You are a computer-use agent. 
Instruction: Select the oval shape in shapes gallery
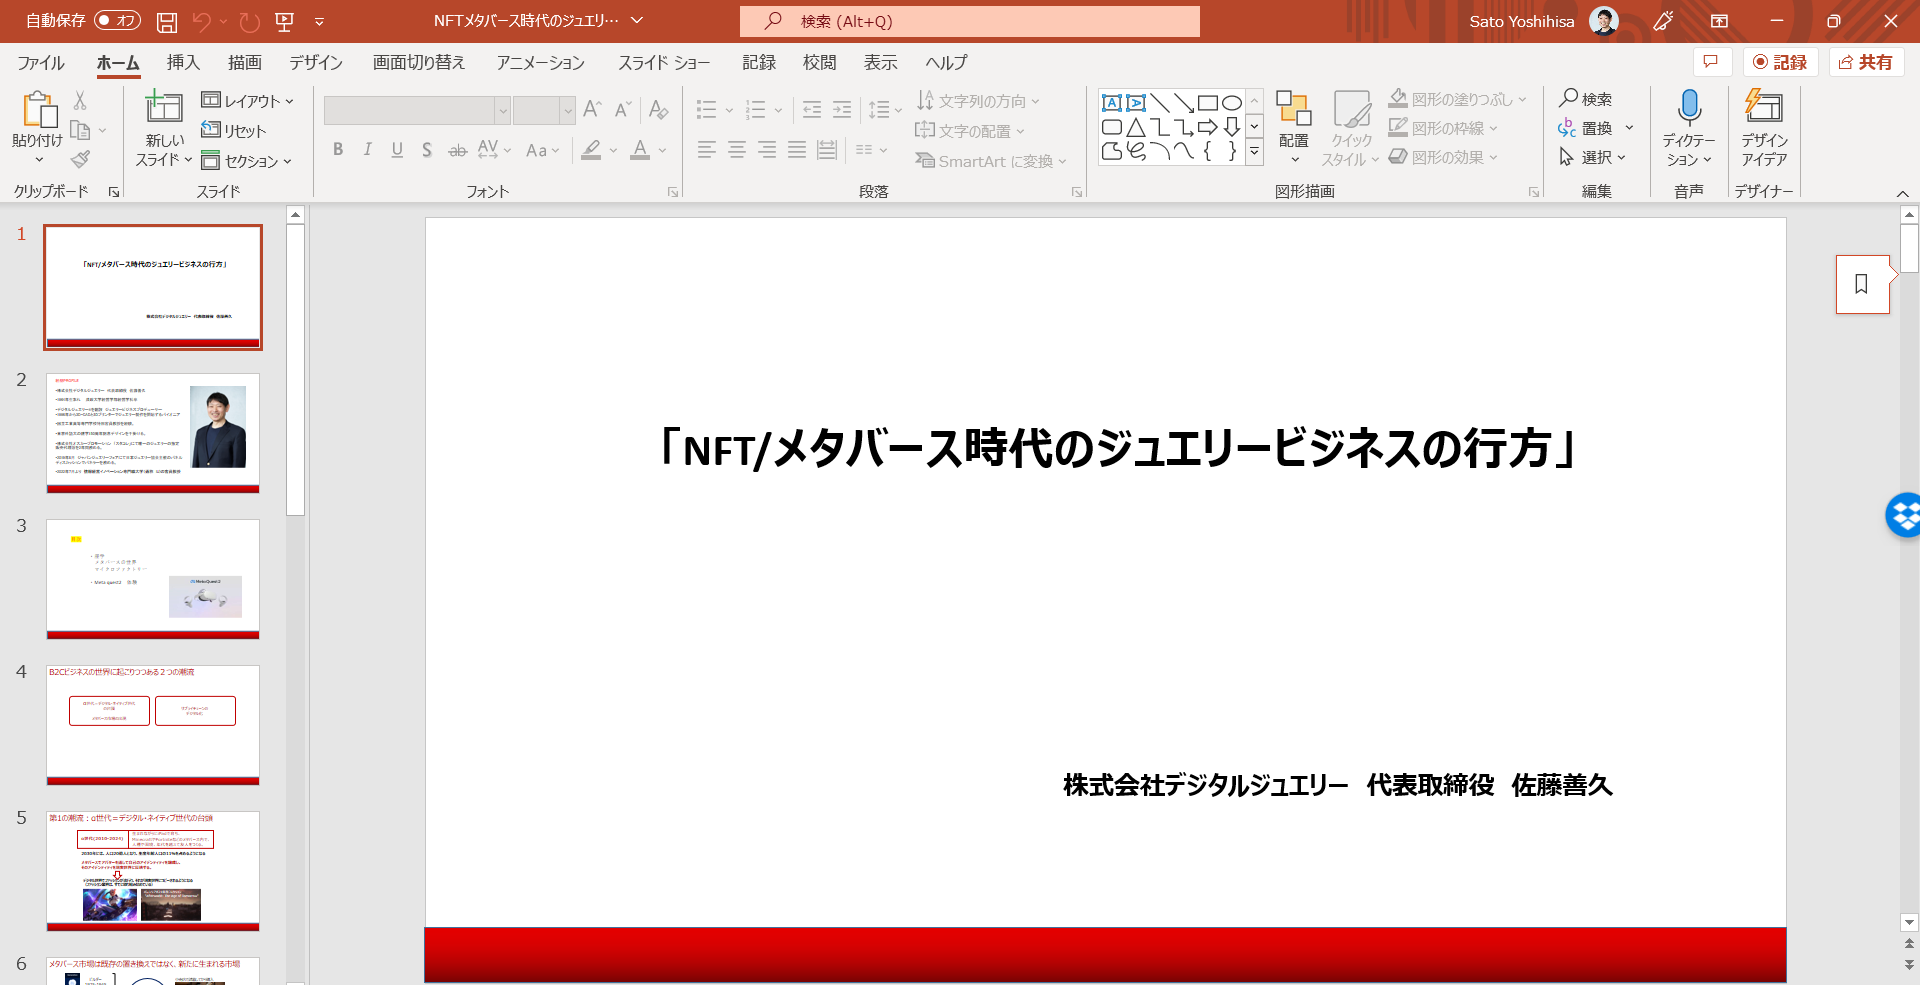pos(1232,102)
